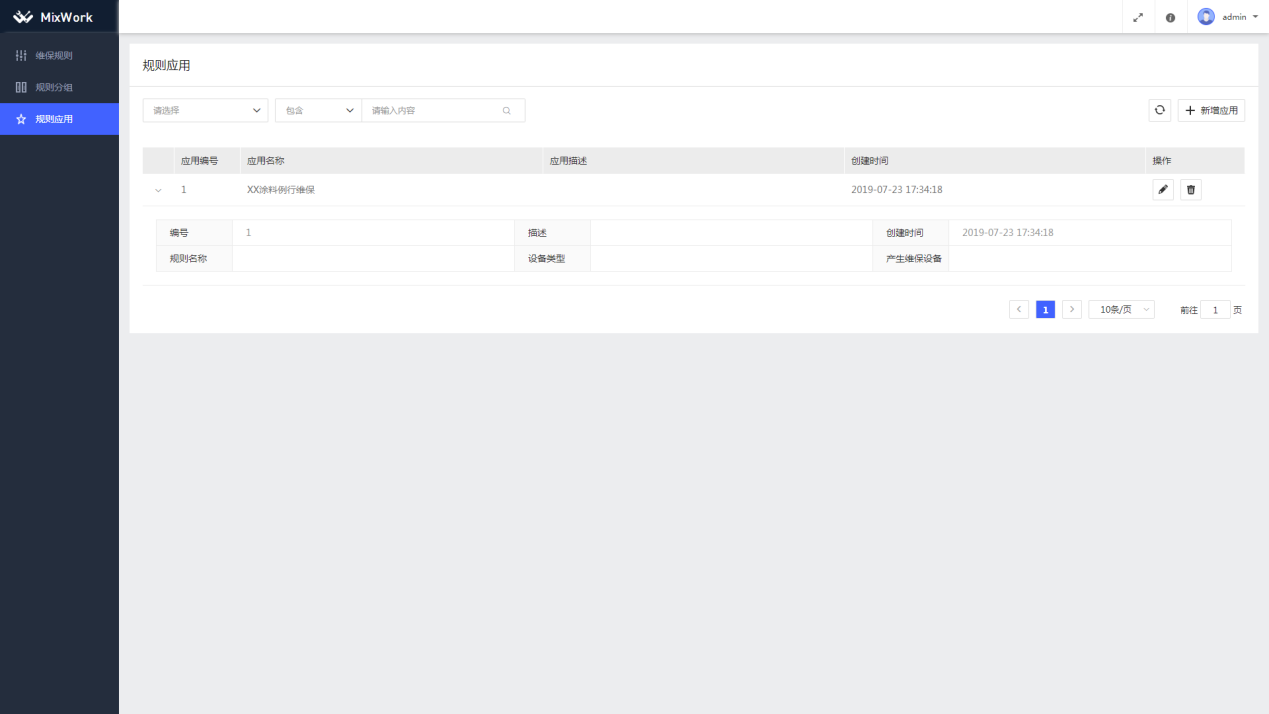Image resolution: width=1269 pixels, height=714 pixels.
Task: Delete the XX涂料例行维保 row
Action: pos(1190,189)
